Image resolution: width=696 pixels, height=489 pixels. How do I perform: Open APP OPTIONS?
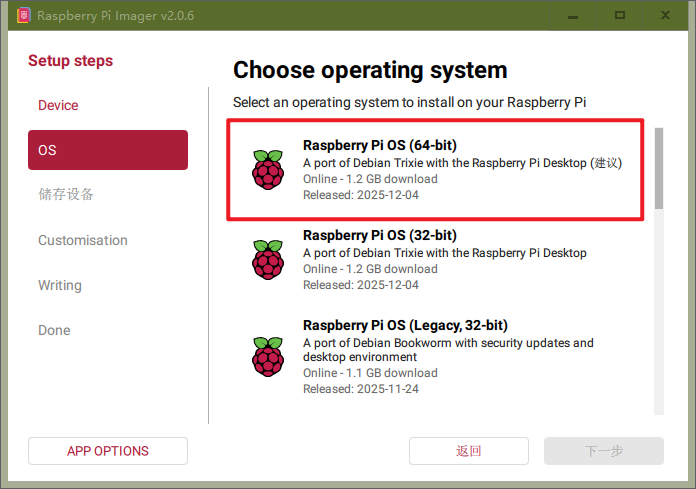pyautogui.click(x=107, y=451)
